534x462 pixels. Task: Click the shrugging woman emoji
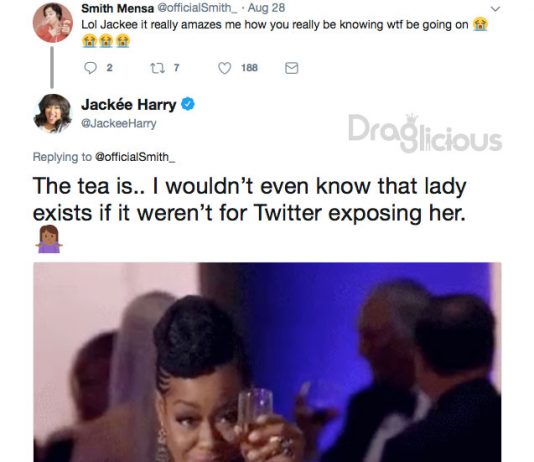(x=49, y=239)
